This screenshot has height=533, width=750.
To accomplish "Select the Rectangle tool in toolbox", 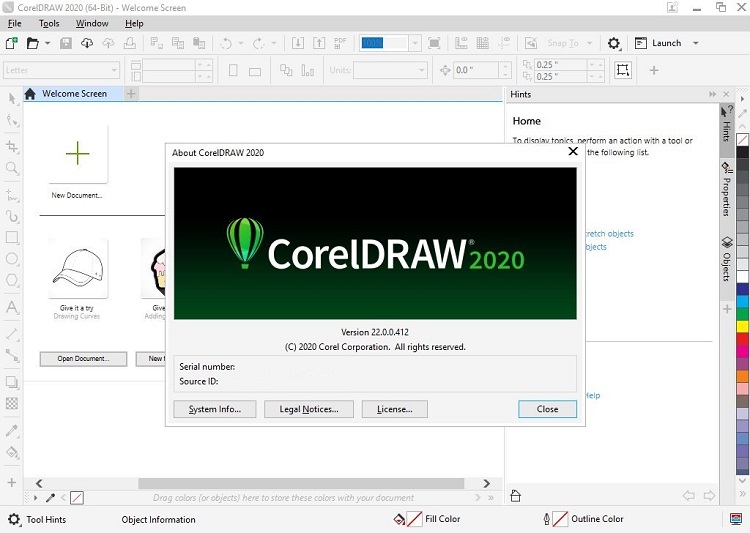I will [x=12, y=237].
